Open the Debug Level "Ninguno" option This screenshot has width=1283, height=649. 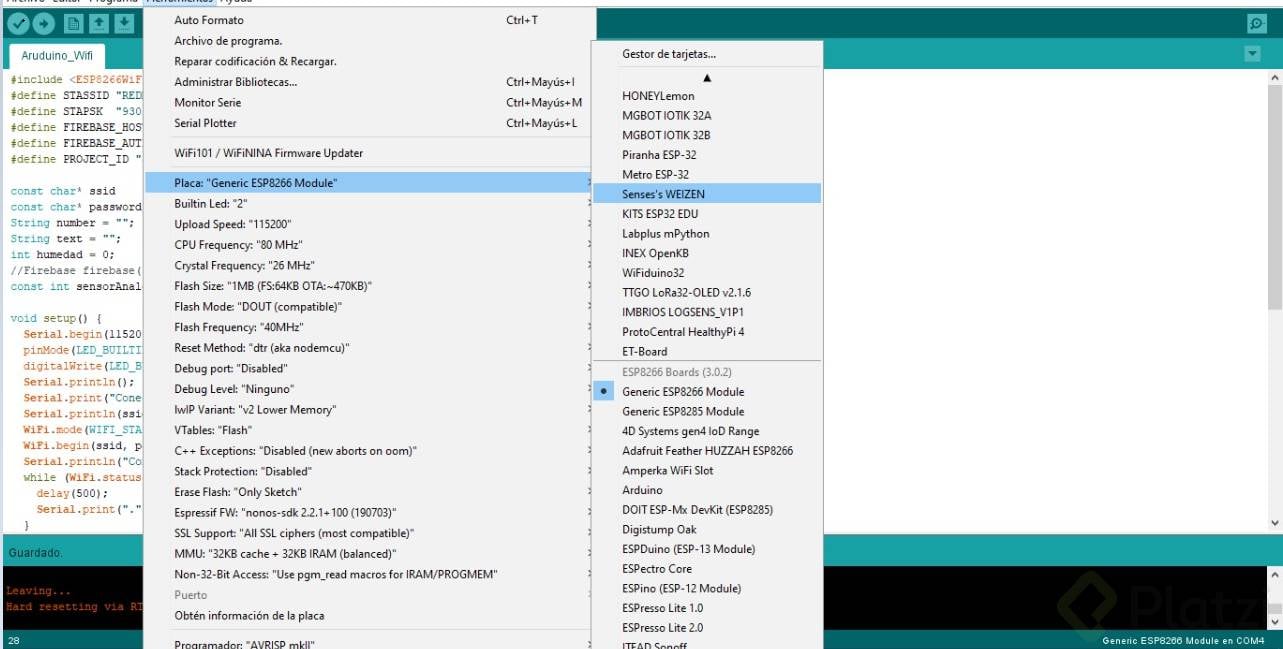tap(370, 389)
